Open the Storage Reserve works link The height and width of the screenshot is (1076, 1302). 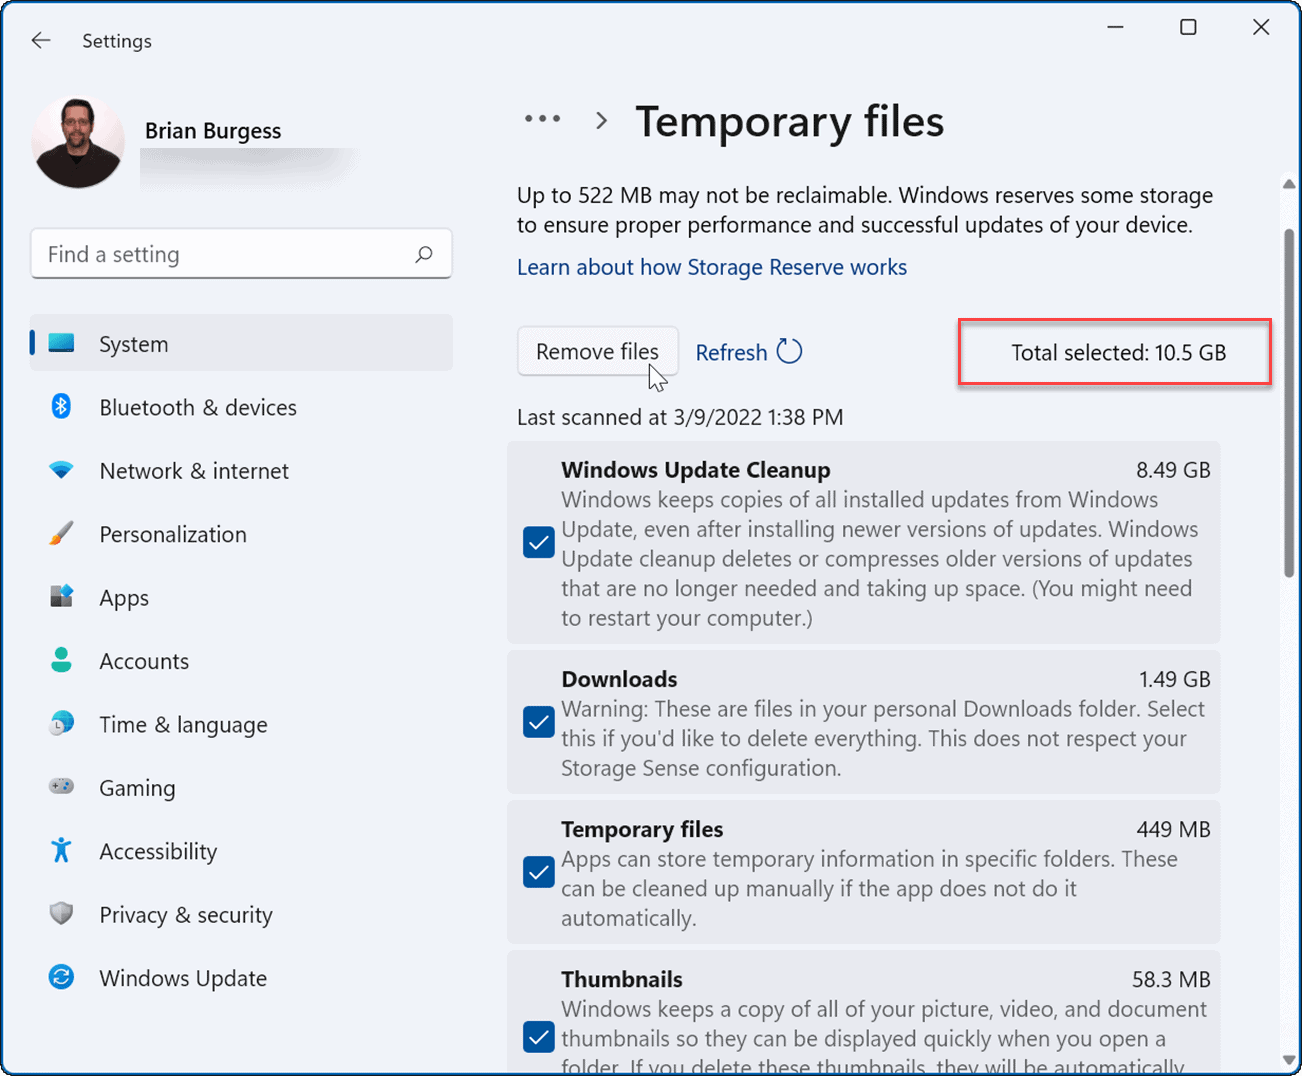[712, 267]
